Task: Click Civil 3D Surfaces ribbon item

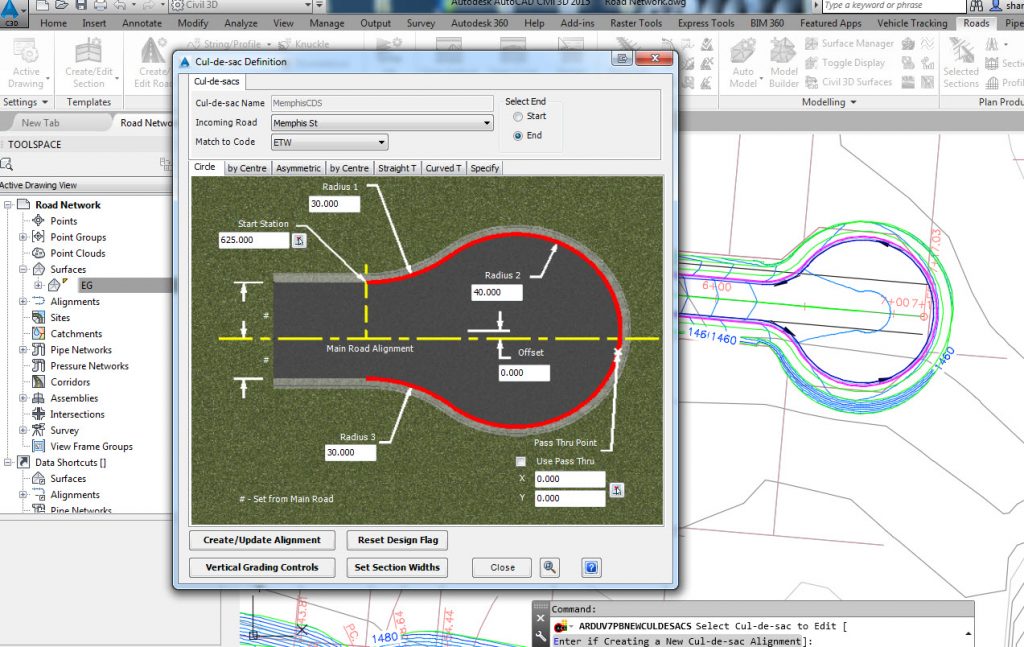Action: coord(848,82)
